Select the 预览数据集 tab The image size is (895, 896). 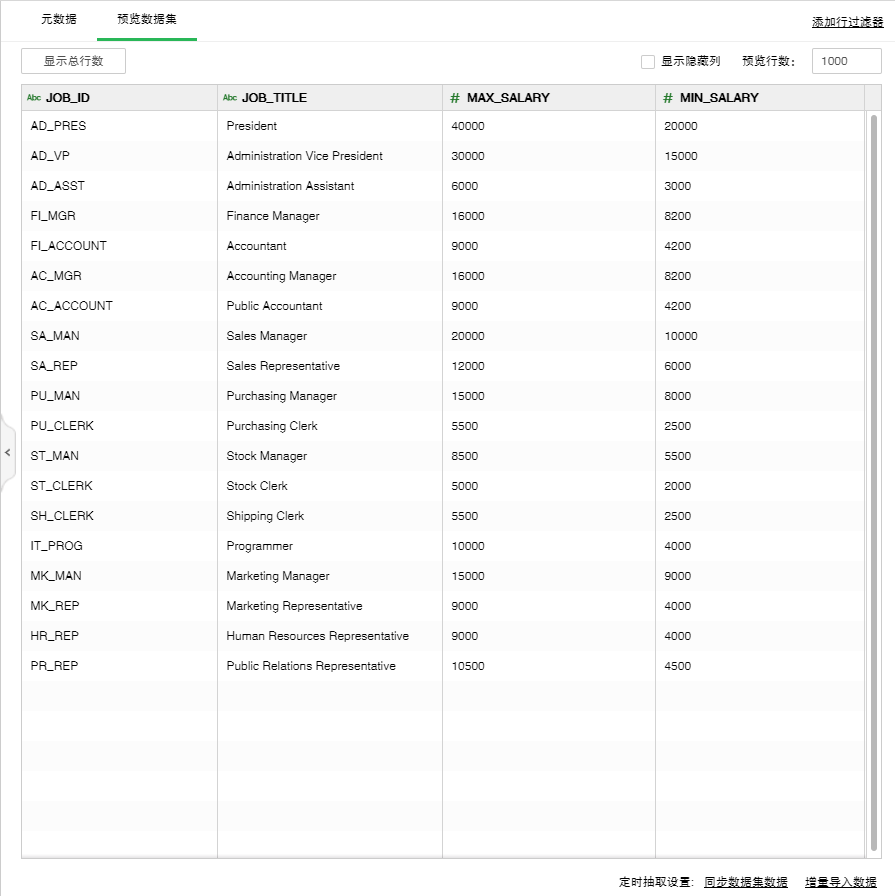point(147,20)
